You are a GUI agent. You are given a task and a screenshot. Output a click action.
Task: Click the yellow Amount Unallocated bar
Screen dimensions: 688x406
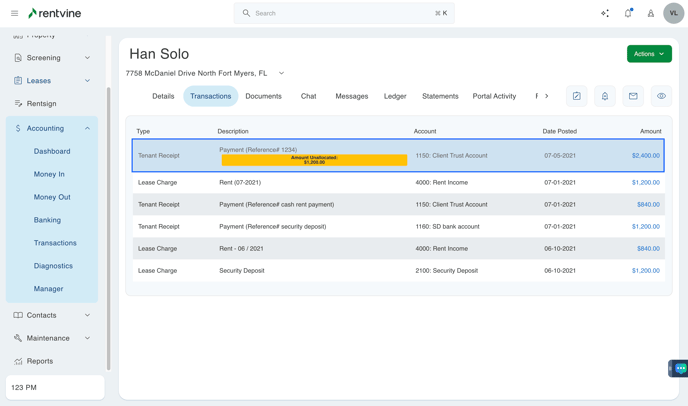click(314, 160)
